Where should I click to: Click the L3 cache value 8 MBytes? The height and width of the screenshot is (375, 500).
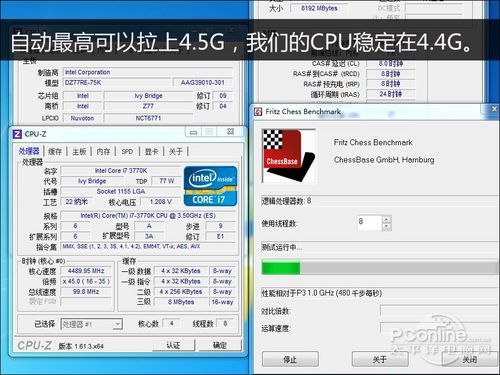pos(181,302)
